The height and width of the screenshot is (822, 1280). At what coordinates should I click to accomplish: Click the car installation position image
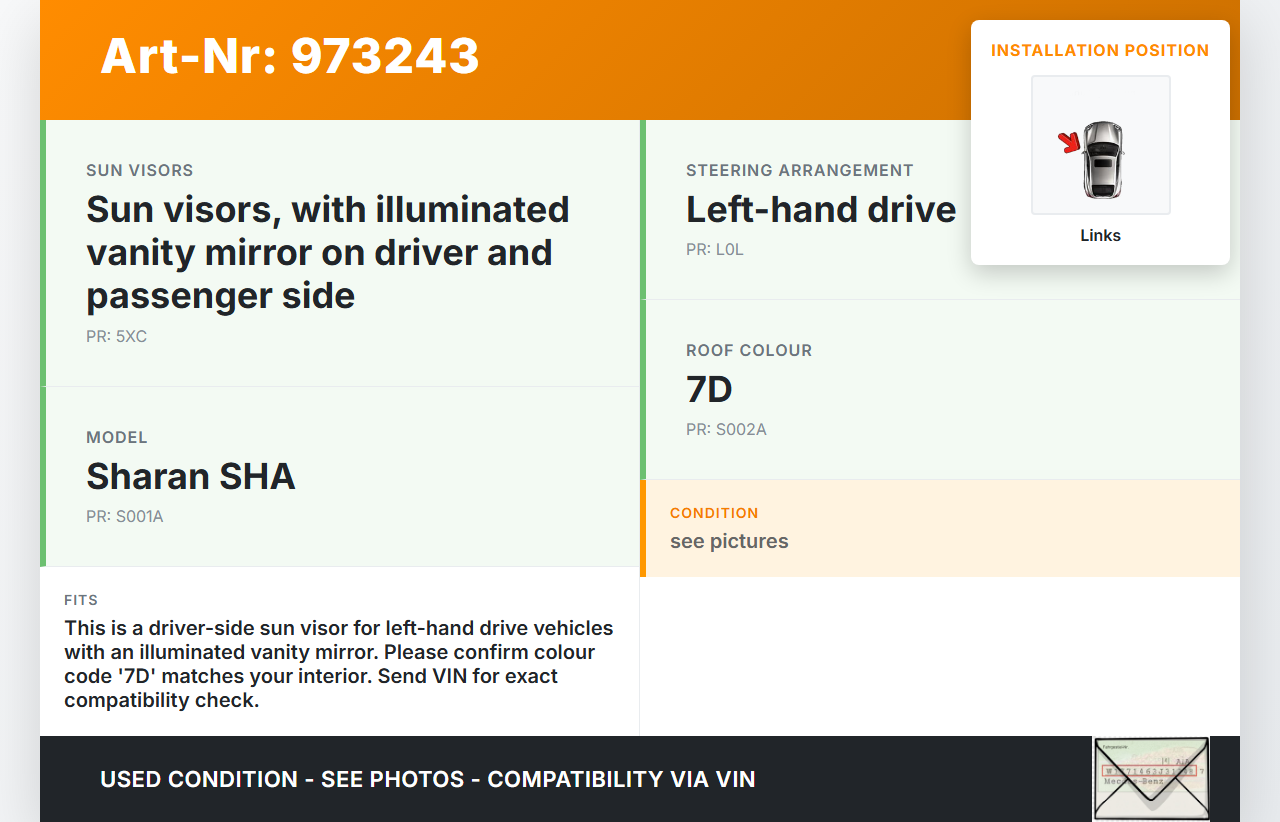[1100, 145]
